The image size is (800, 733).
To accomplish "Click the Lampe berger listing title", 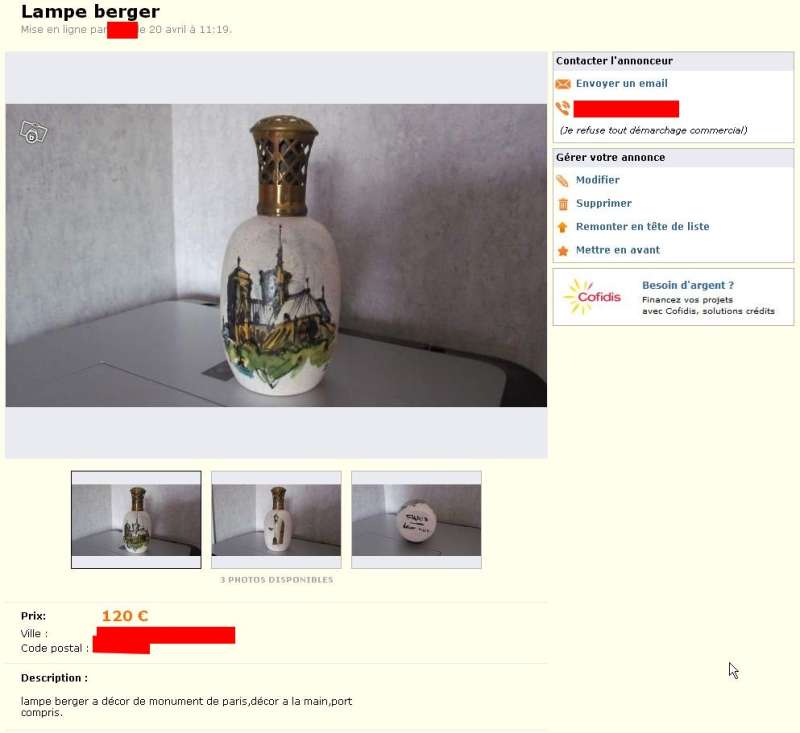I will (90, 11).
